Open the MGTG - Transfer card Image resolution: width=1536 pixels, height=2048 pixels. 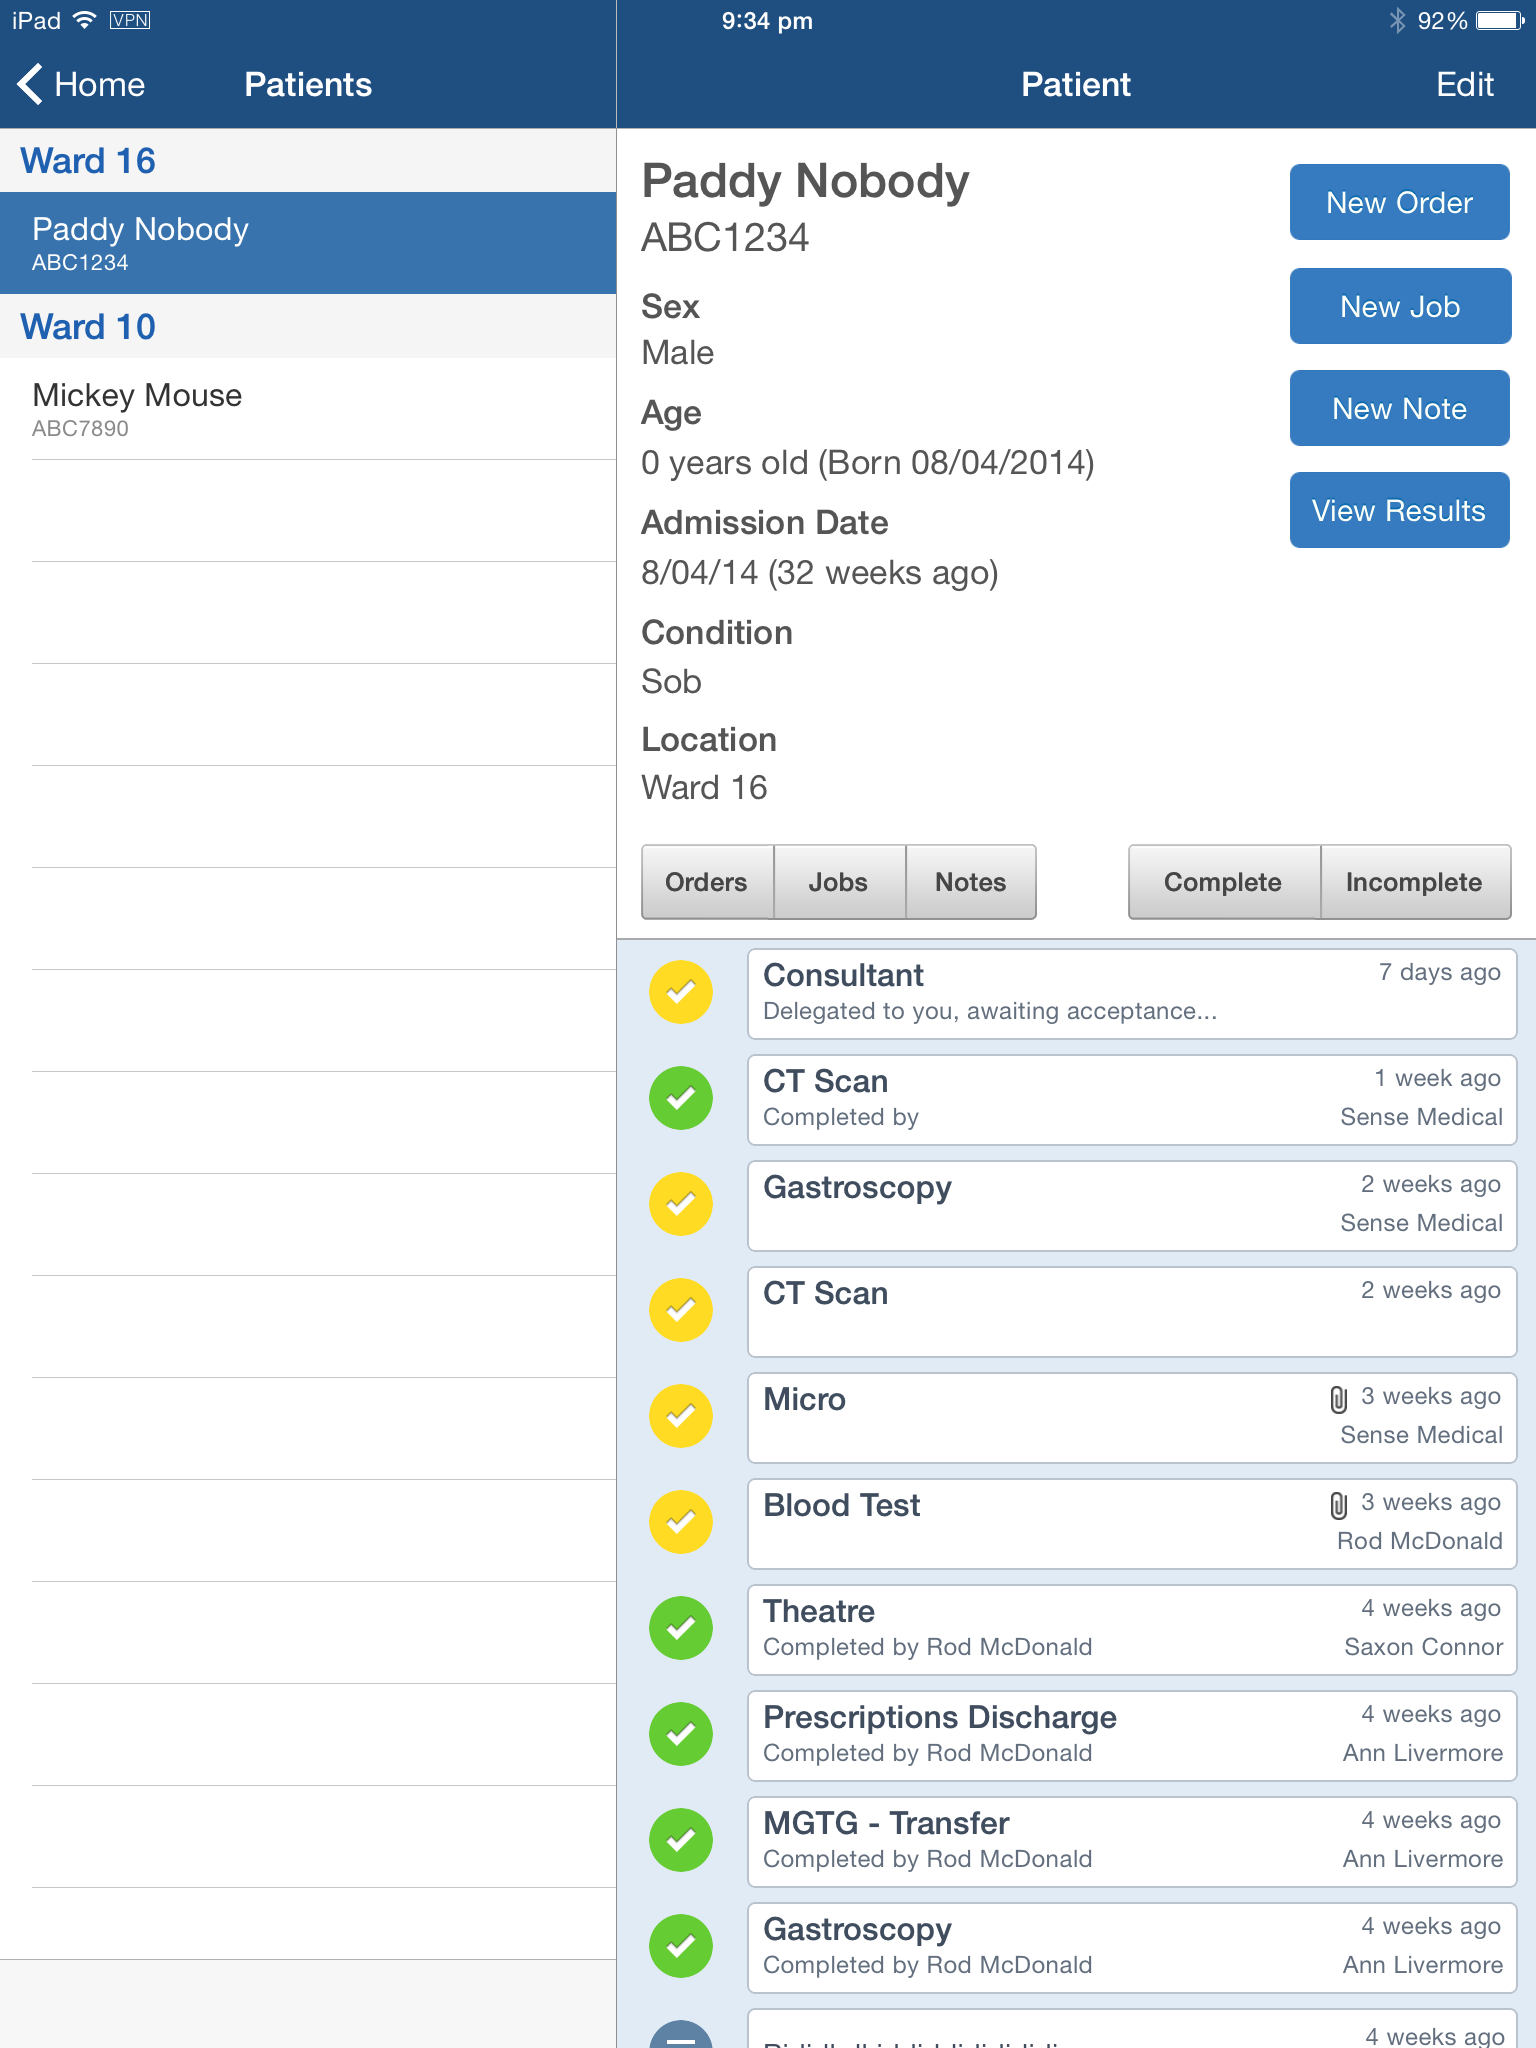(x=1132, y=1842)
